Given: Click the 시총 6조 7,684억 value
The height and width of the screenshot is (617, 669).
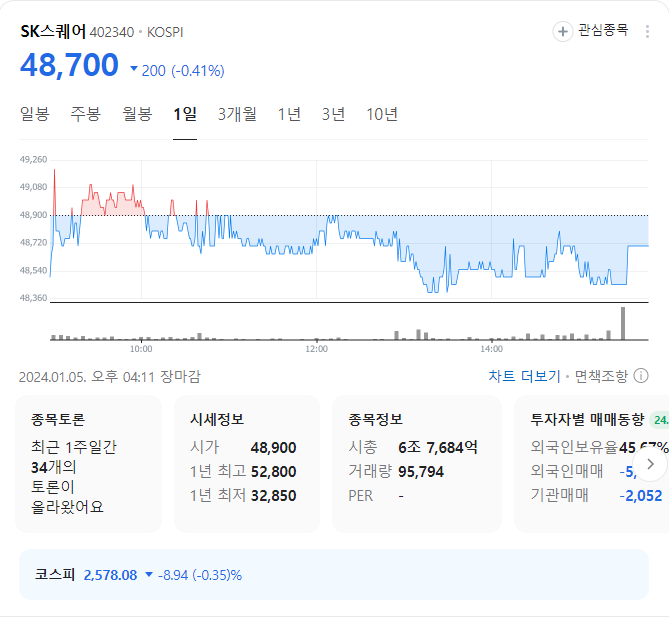Looking at the screenshot, I should pyautogui.click(x=438, y=448).
